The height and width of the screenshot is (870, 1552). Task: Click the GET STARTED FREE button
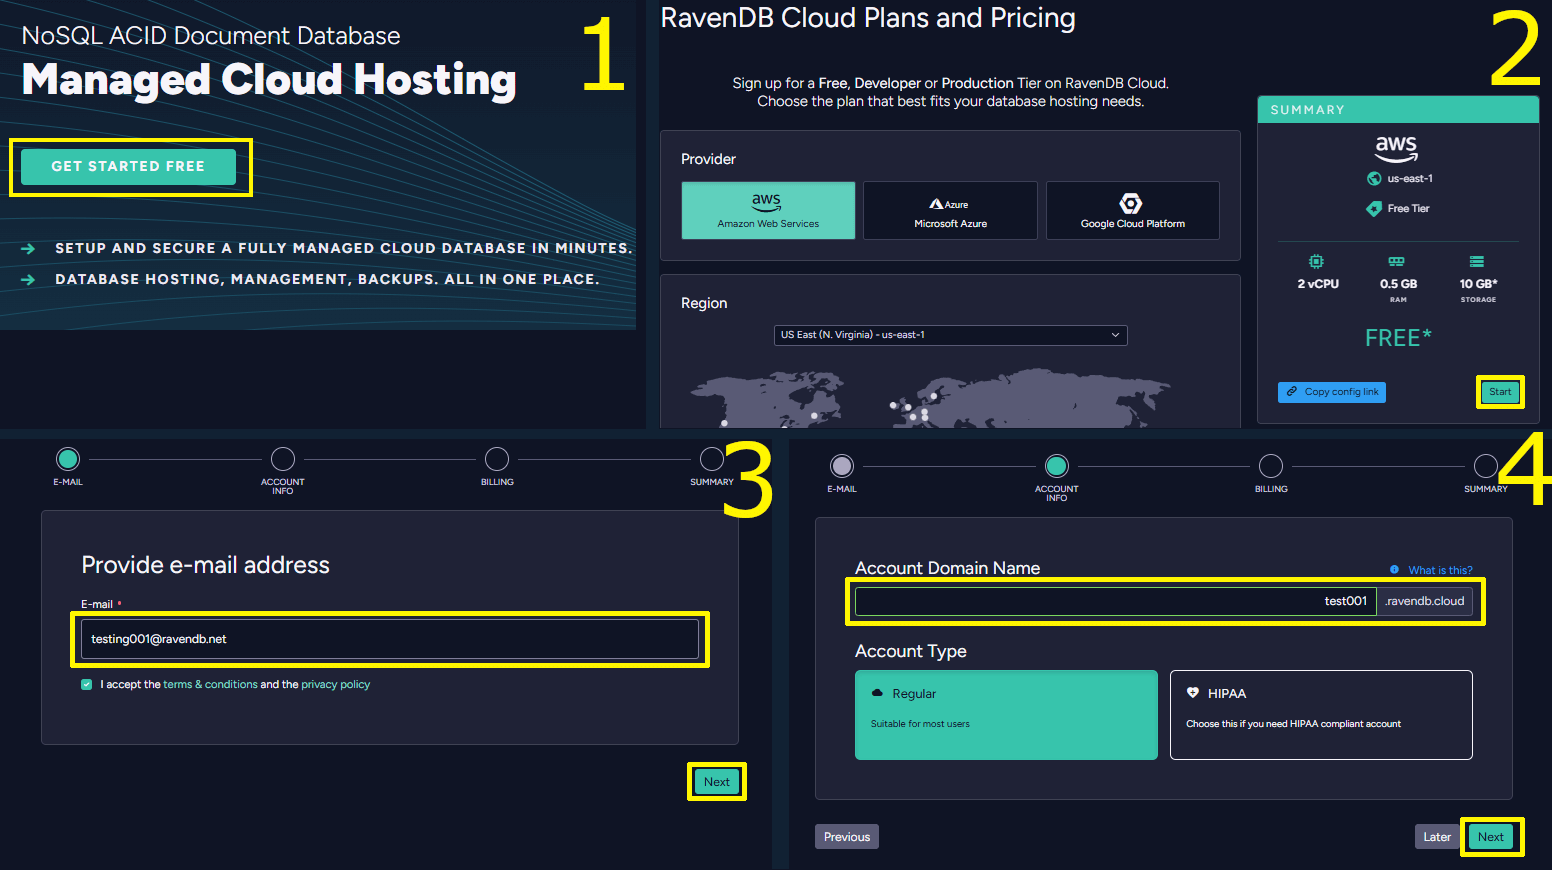click(129, 167)
